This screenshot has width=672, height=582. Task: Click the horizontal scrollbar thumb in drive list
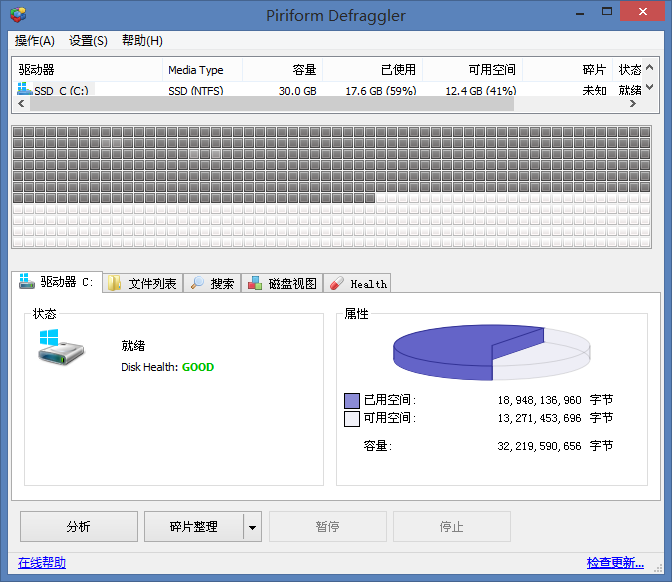272,104
